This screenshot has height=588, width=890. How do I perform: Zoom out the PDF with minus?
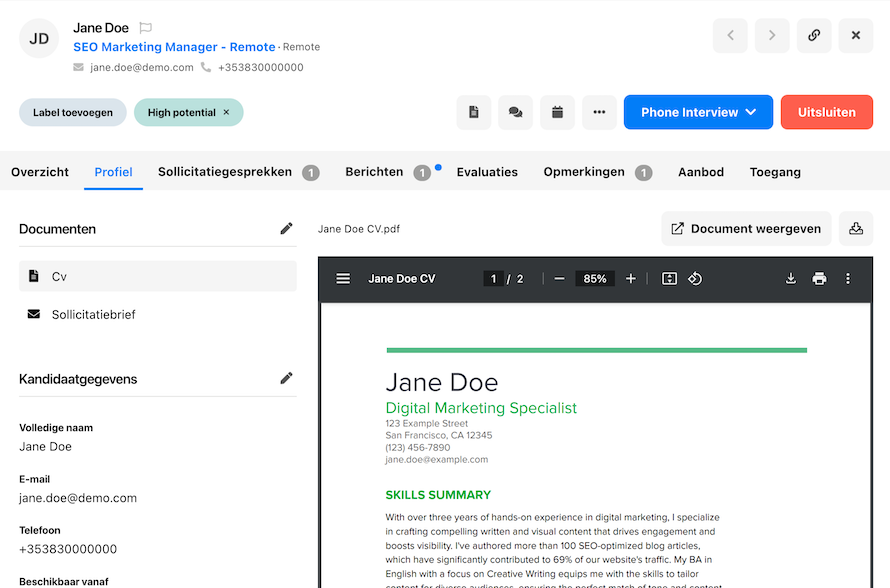(x=559, y=279)
